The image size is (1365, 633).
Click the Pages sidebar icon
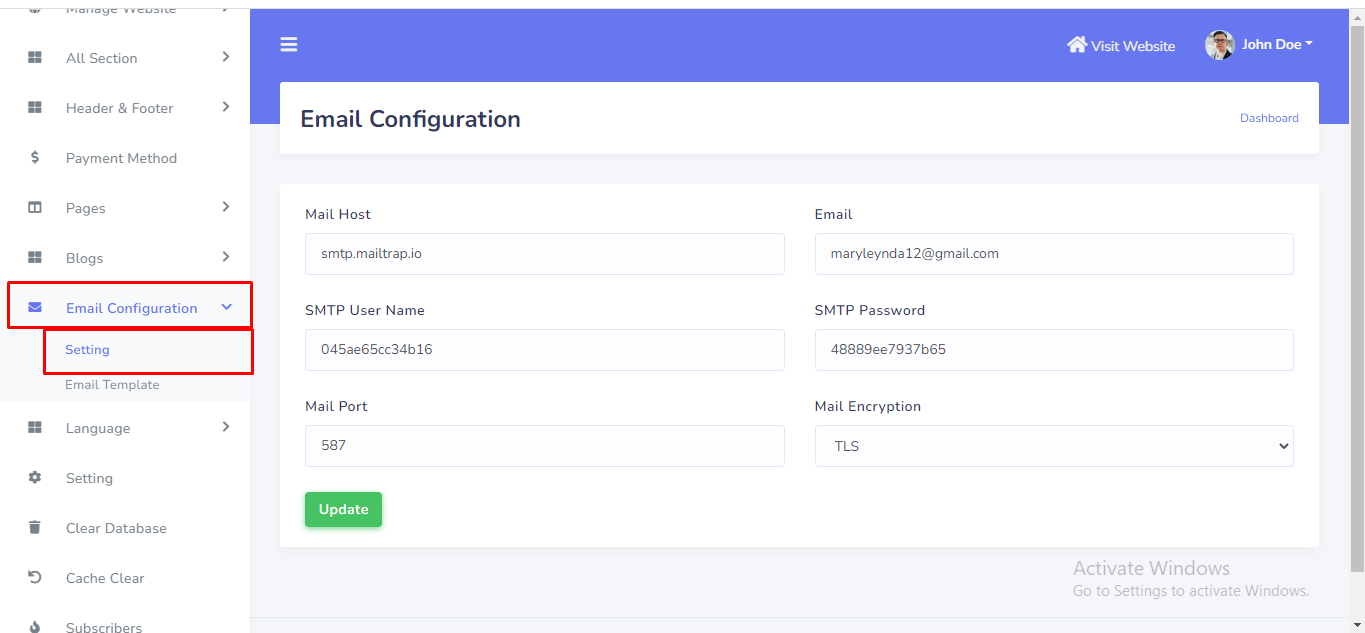pos(35,208)
